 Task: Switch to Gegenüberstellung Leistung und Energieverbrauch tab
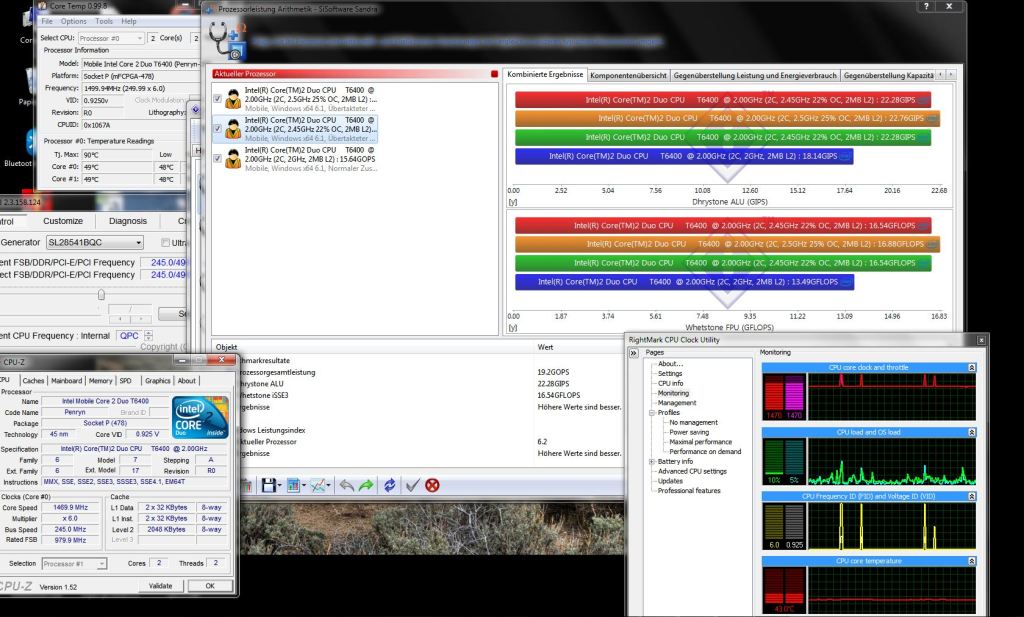coord(754,75)
